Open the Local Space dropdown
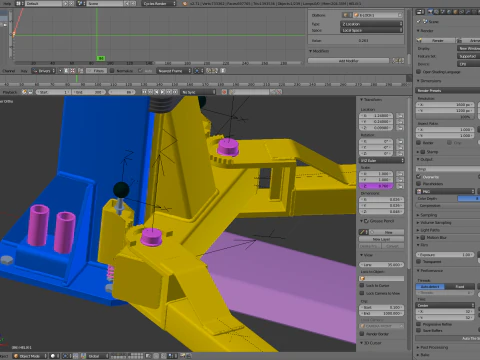480x360 pixels. coord(371,30)
